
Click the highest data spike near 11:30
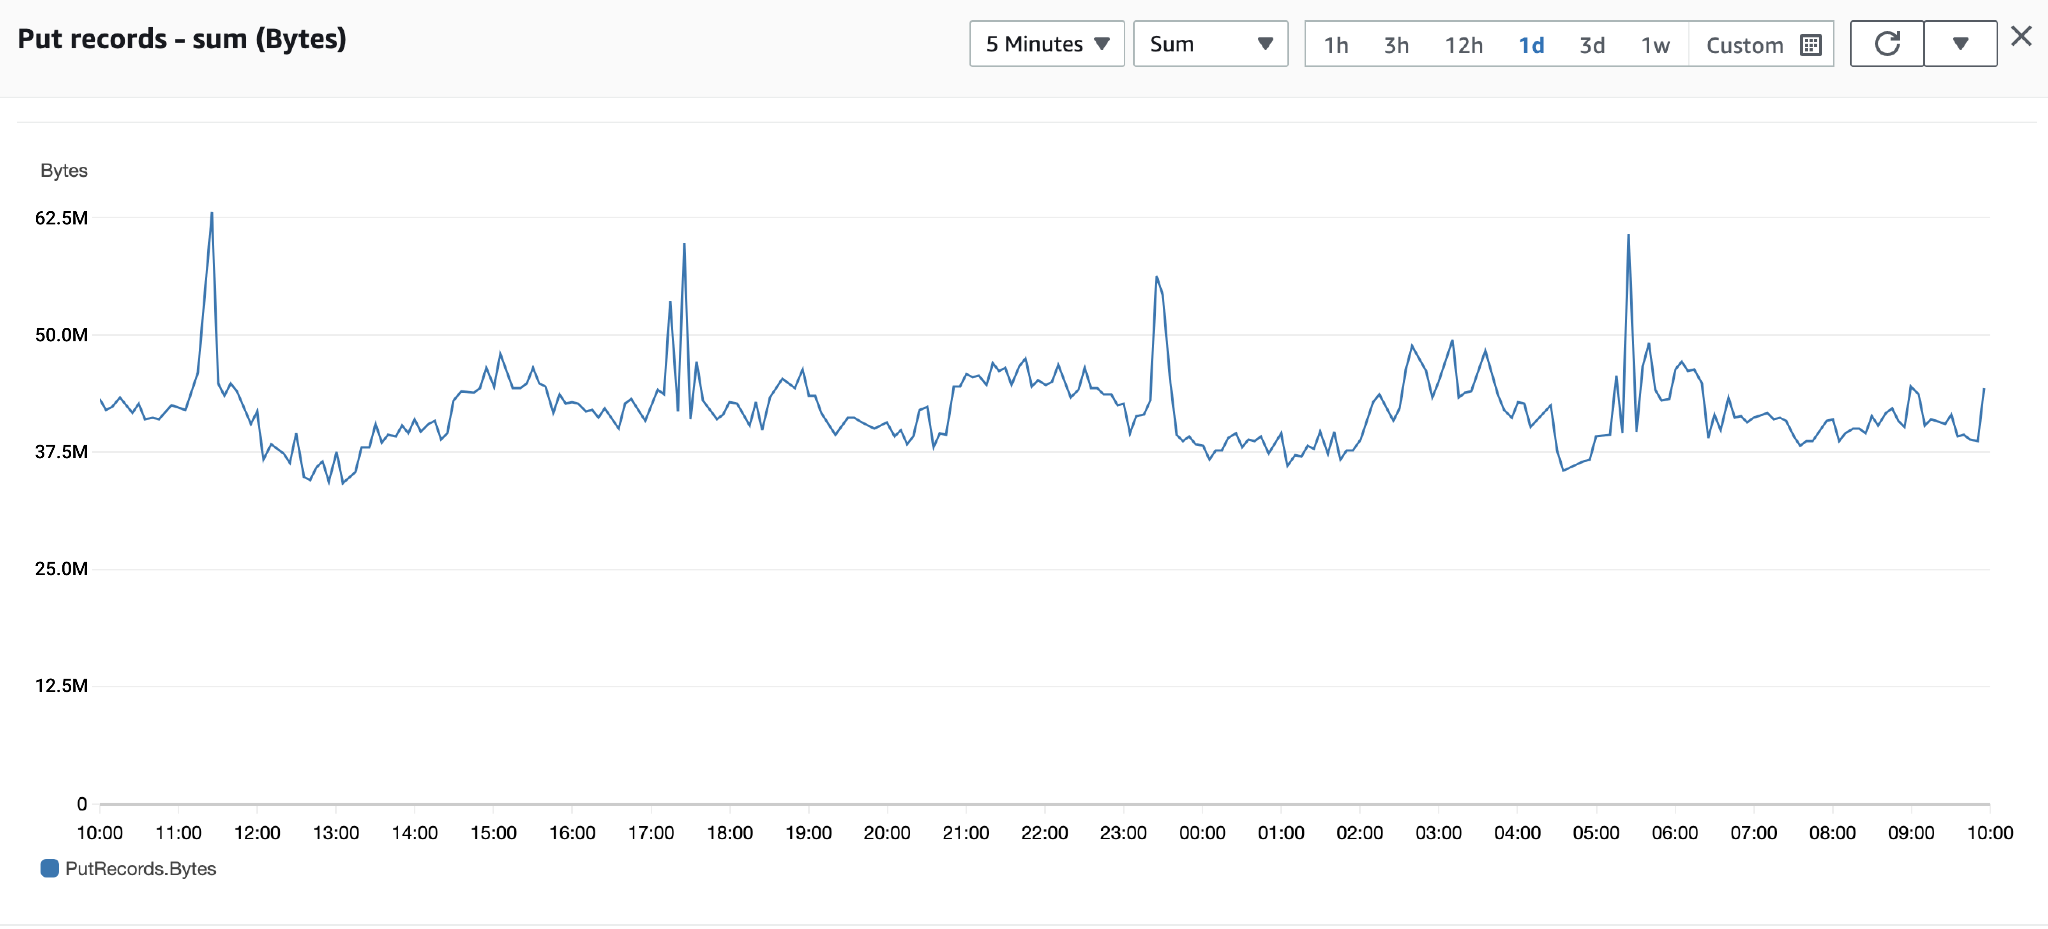212,213
